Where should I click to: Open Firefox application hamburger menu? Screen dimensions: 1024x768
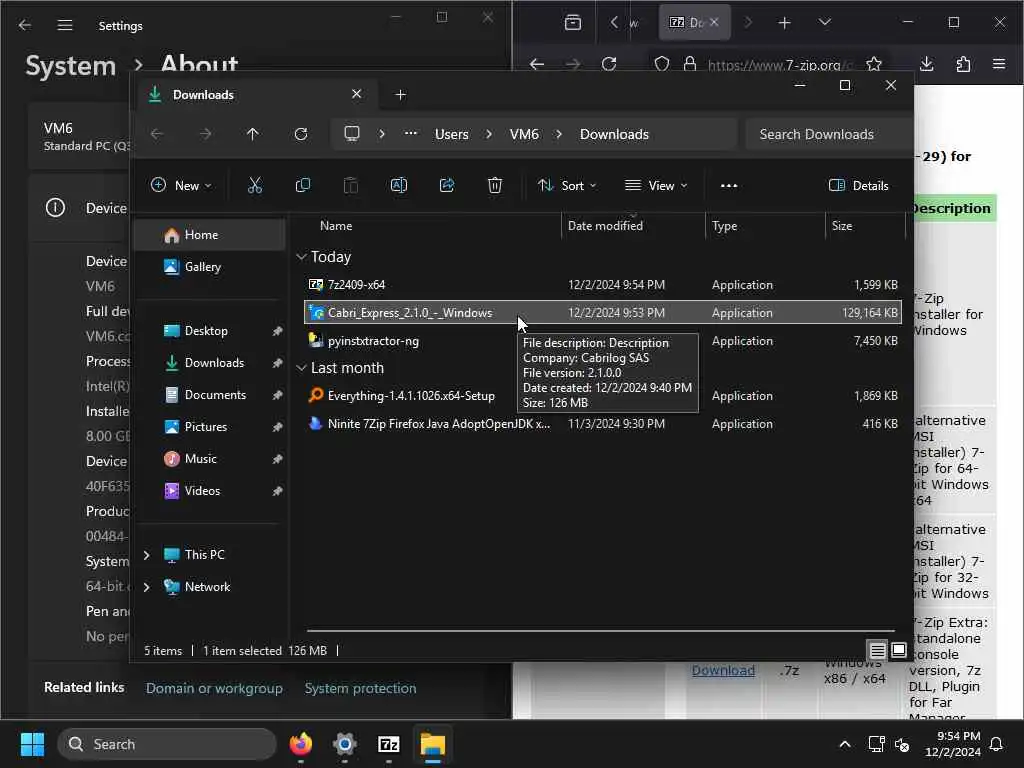pyautogui.click(x=999, y=64)
